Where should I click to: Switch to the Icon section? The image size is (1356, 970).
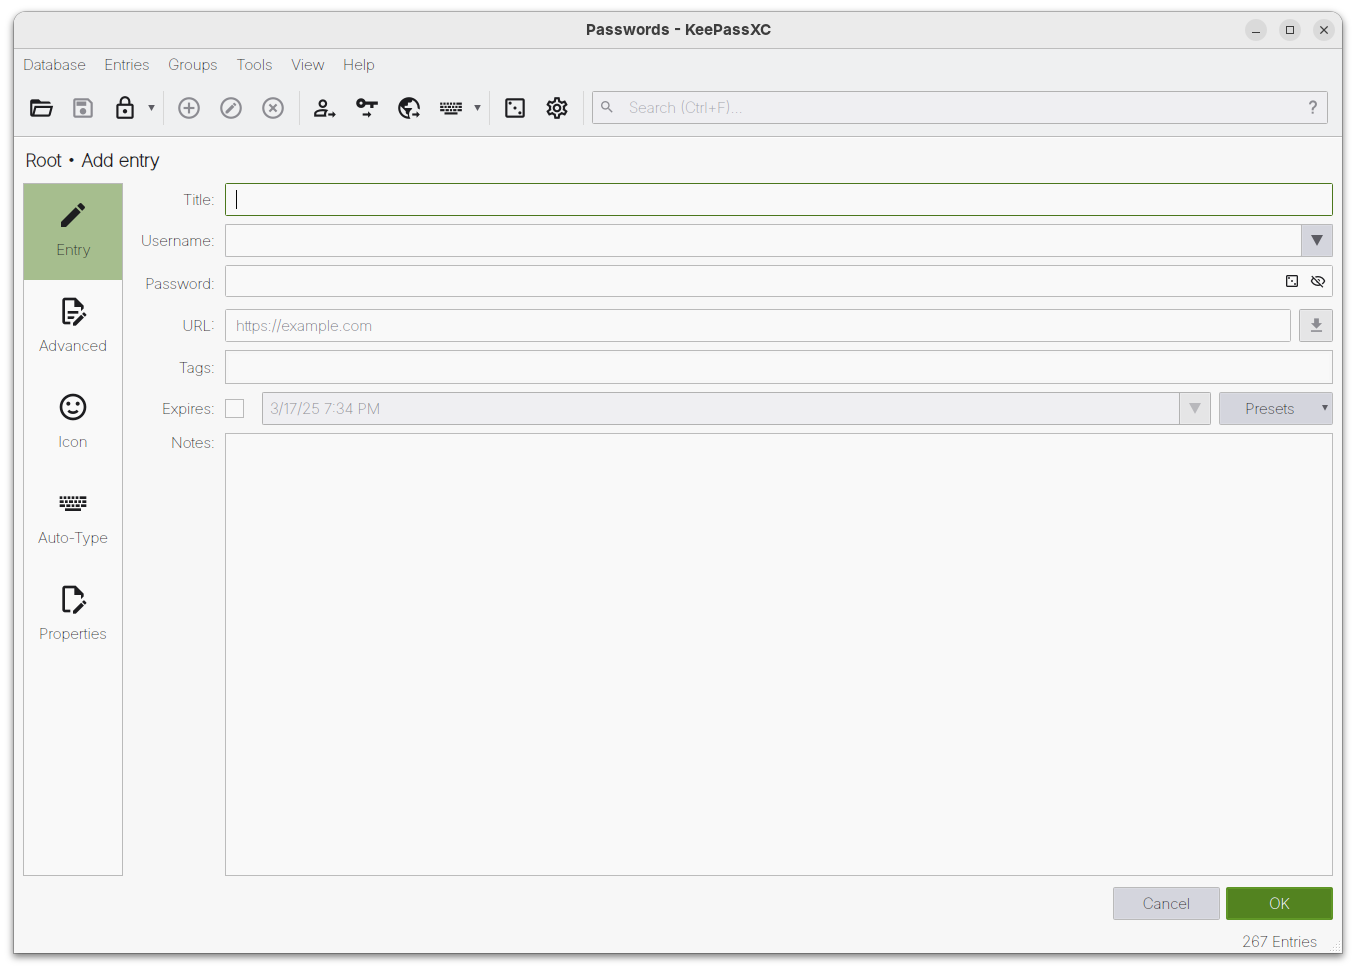point(73,423)
